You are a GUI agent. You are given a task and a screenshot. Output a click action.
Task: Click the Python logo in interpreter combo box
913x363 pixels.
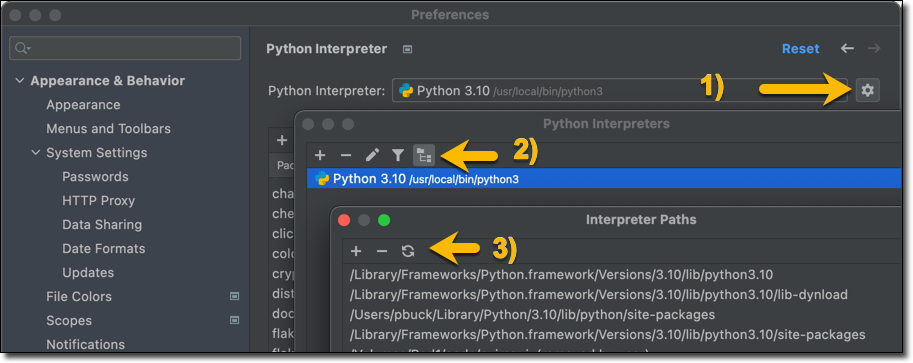pos(406,90)
